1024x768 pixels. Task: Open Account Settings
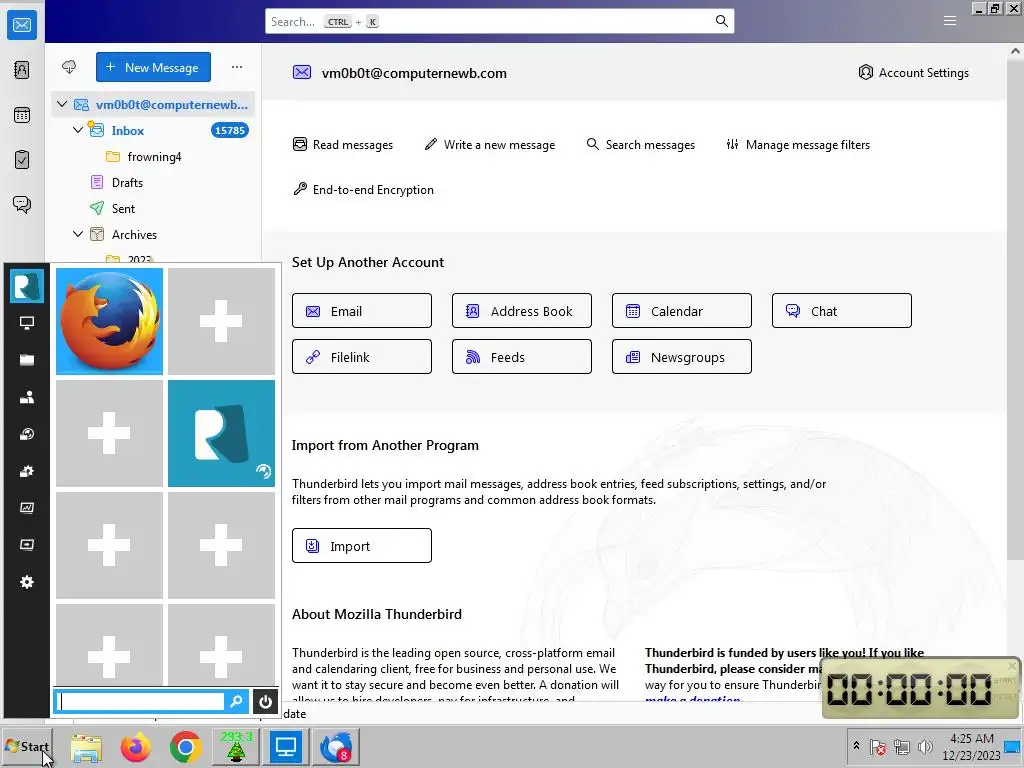click(x=913, y=72)
